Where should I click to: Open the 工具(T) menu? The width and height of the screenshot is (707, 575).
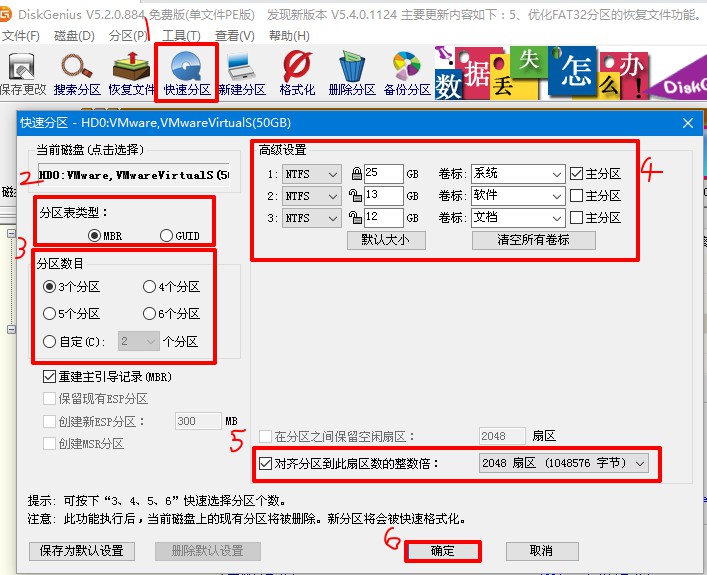coord(181,36)
